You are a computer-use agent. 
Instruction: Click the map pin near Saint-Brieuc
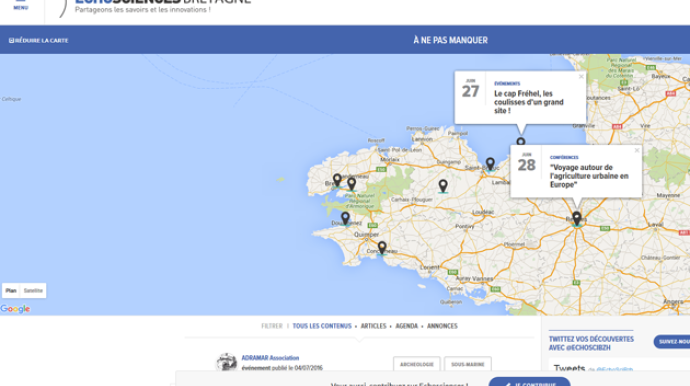490,165
